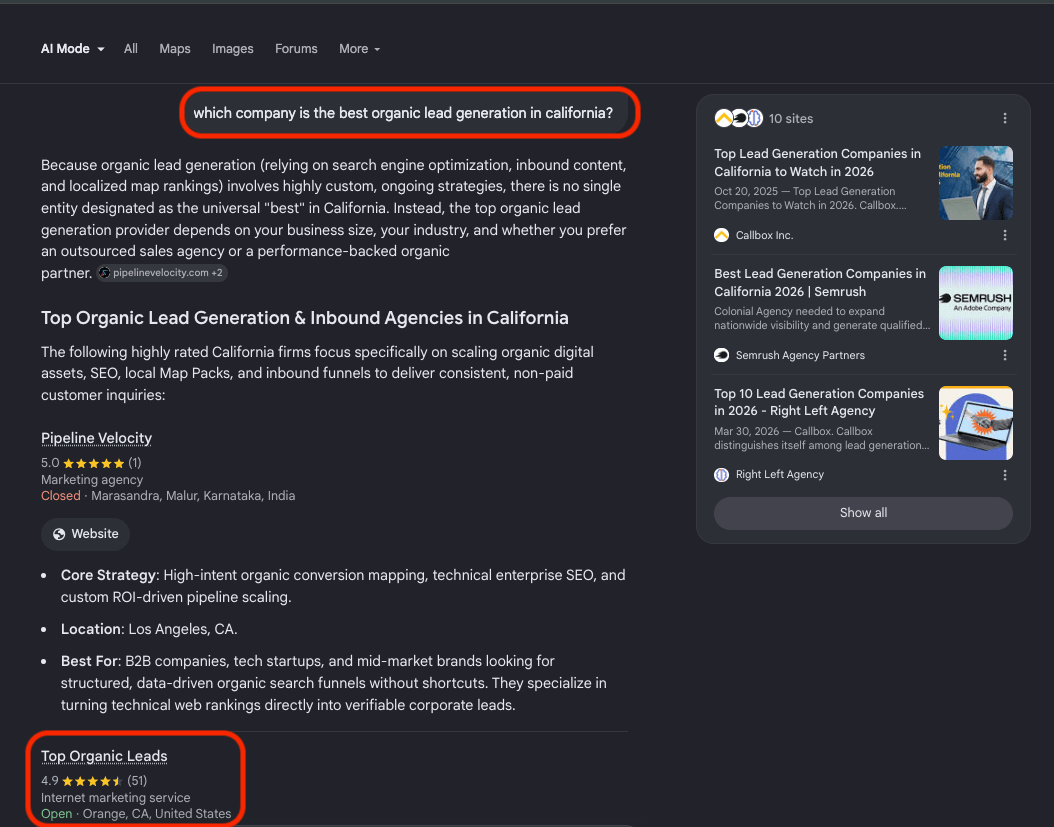Open options menu for Semrush Agency Partners result

1005,355
